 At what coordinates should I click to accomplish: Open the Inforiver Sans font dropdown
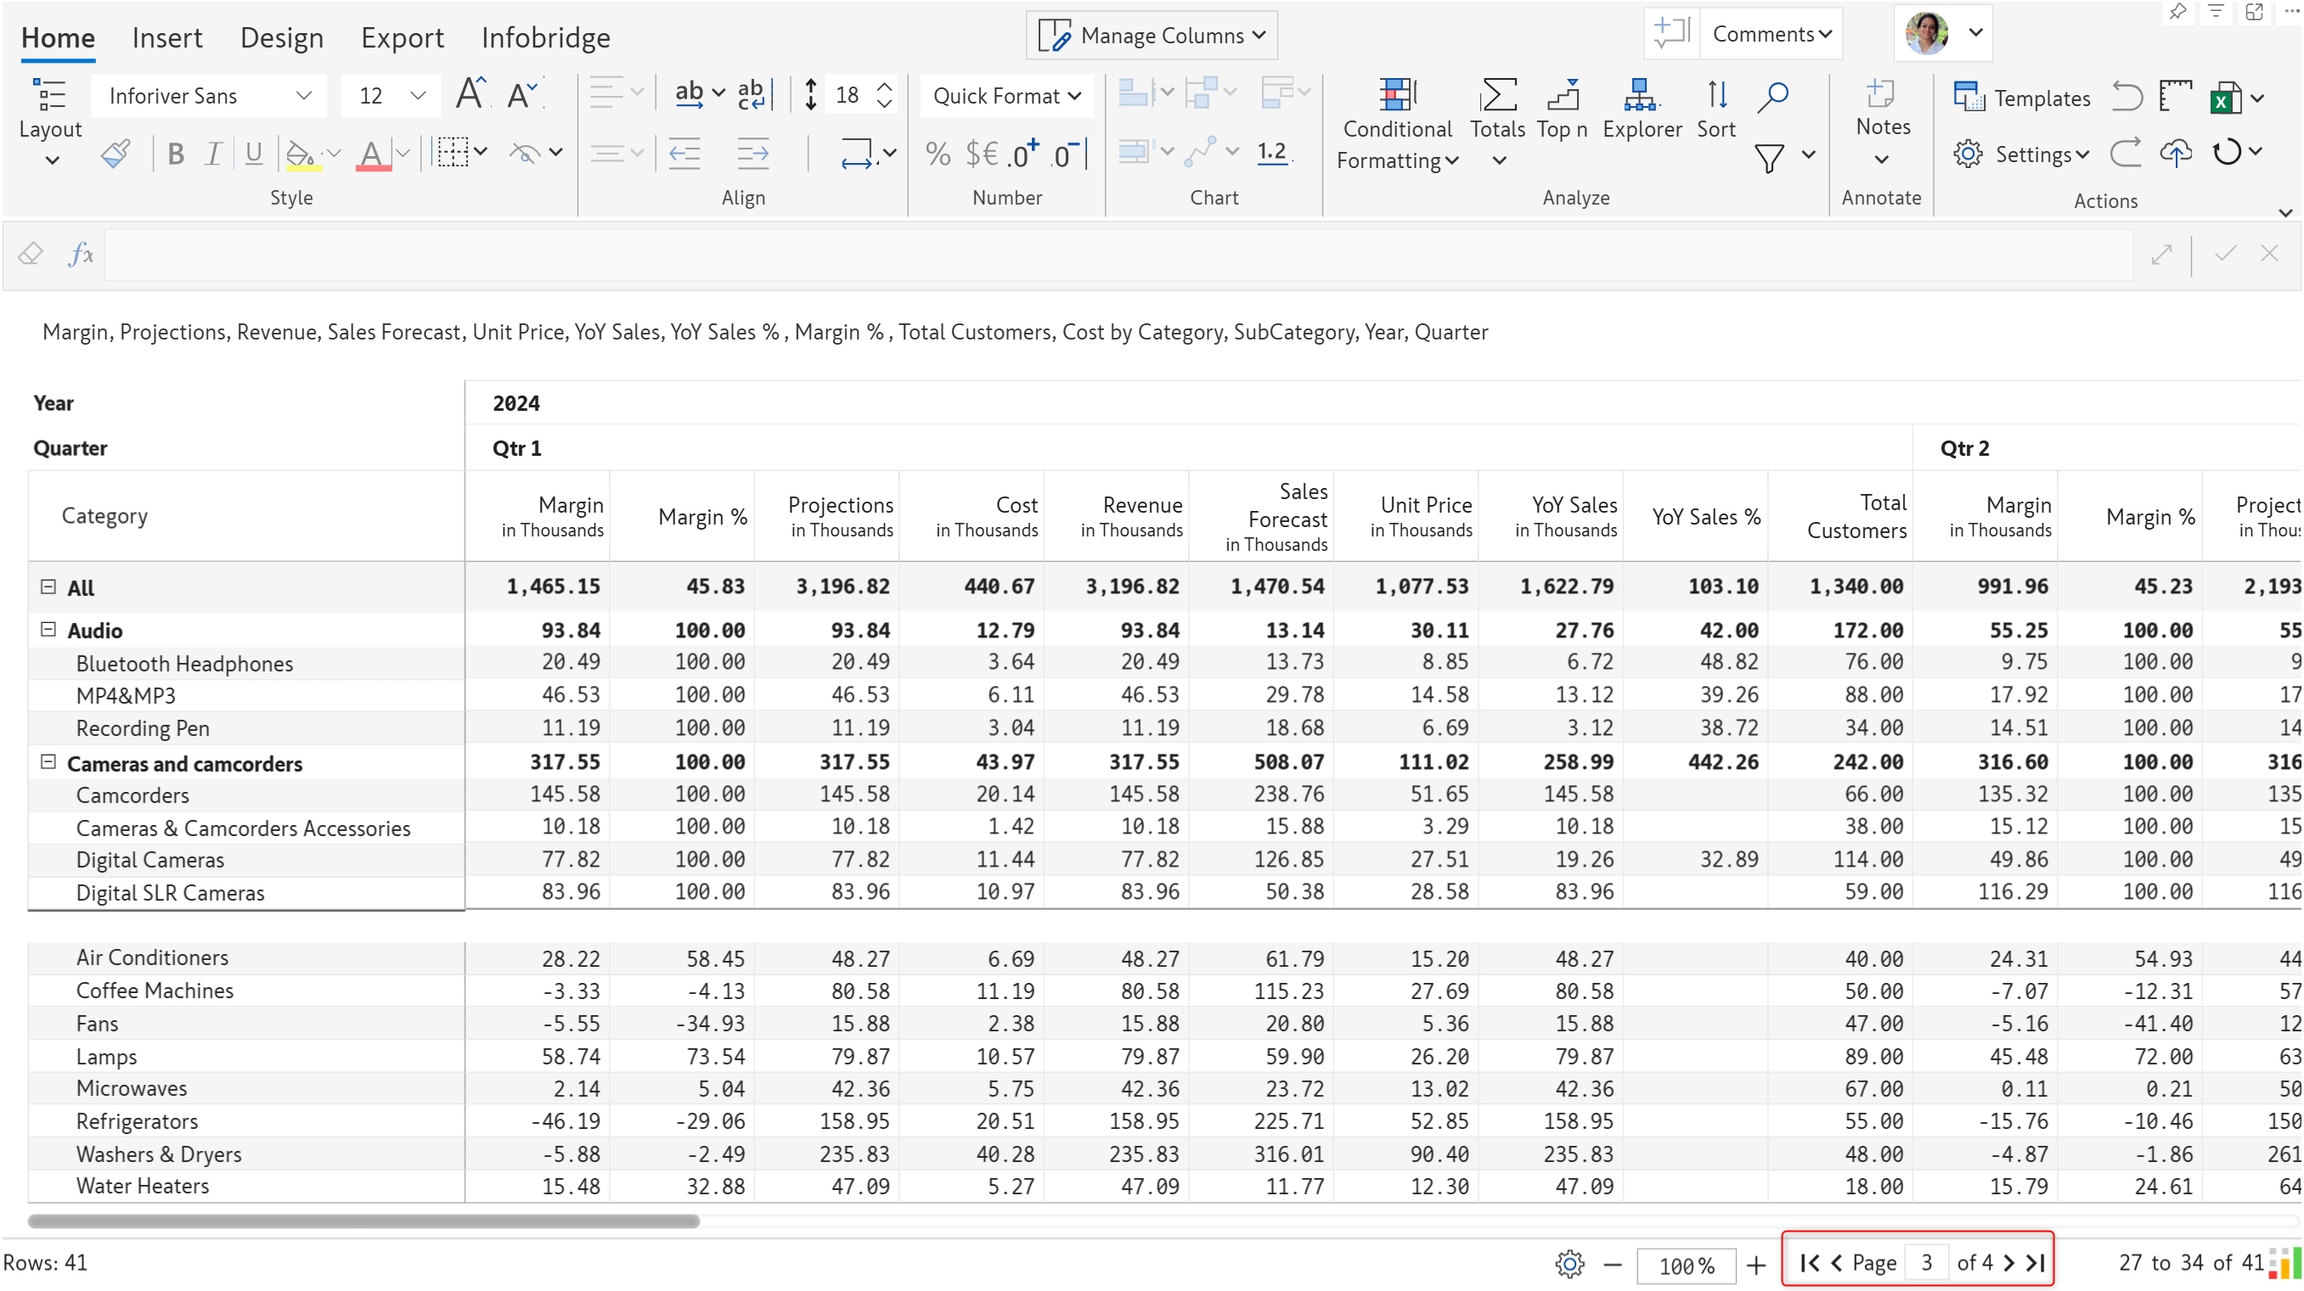(x=208, y=96)
